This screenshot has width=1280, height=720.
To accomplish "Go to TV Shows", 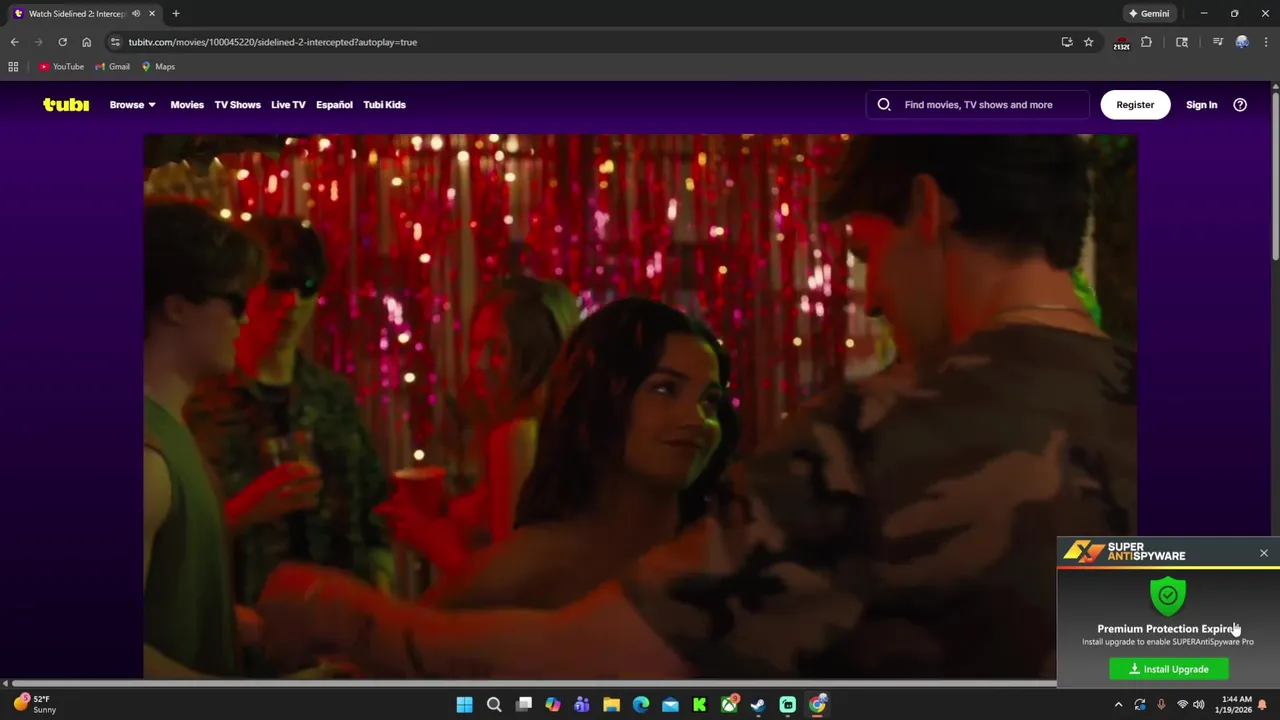I will click(x=237, y=104).
